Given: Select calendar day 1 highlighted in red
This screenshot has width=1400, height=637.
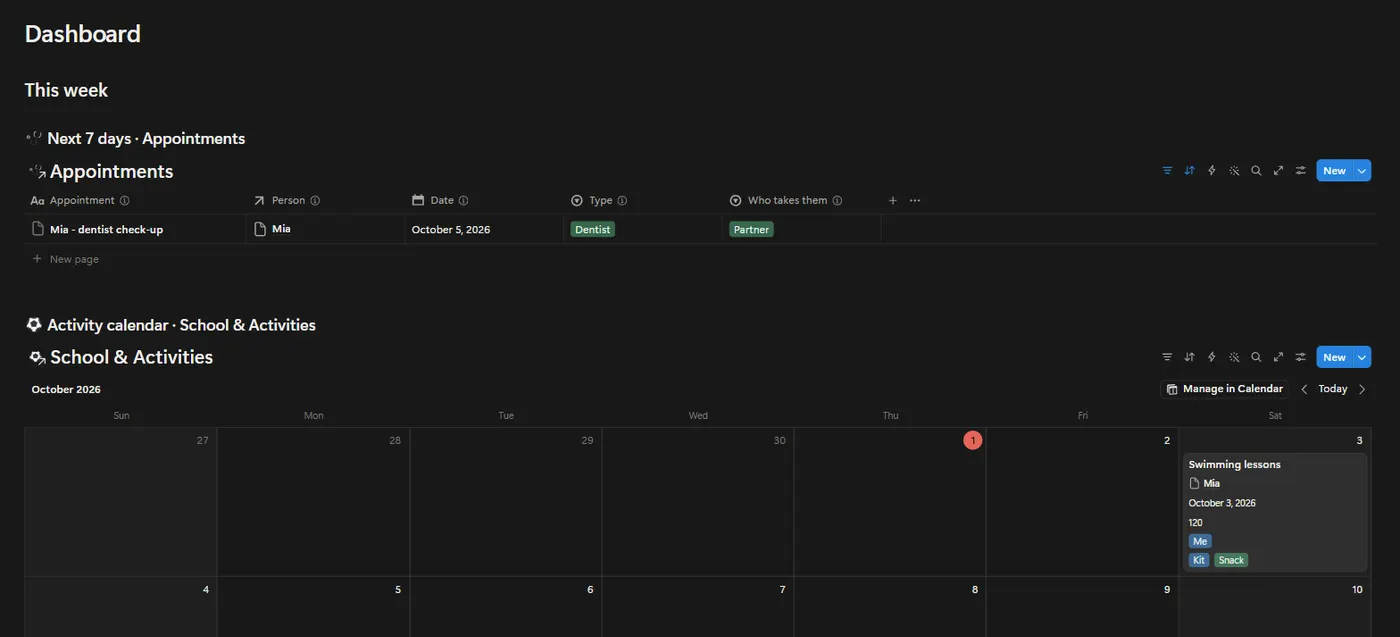Looking at the screenshot, I should [x=973, y=440].
